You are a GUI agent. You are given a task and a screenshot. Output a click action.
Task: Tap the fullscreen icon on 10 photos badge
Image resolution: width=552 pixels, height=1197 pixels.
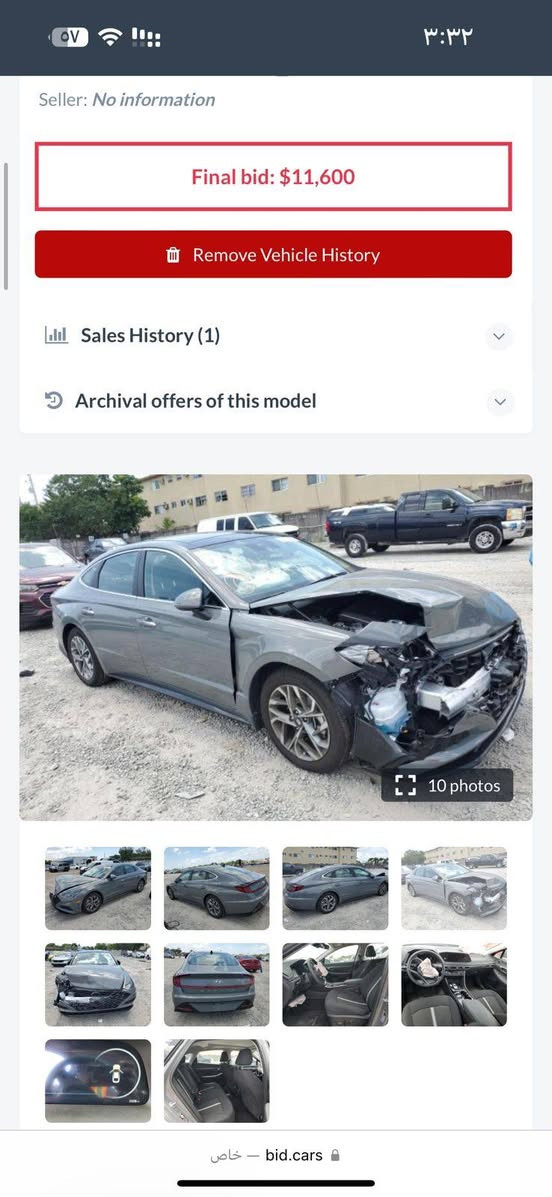[x=405, y=786]
